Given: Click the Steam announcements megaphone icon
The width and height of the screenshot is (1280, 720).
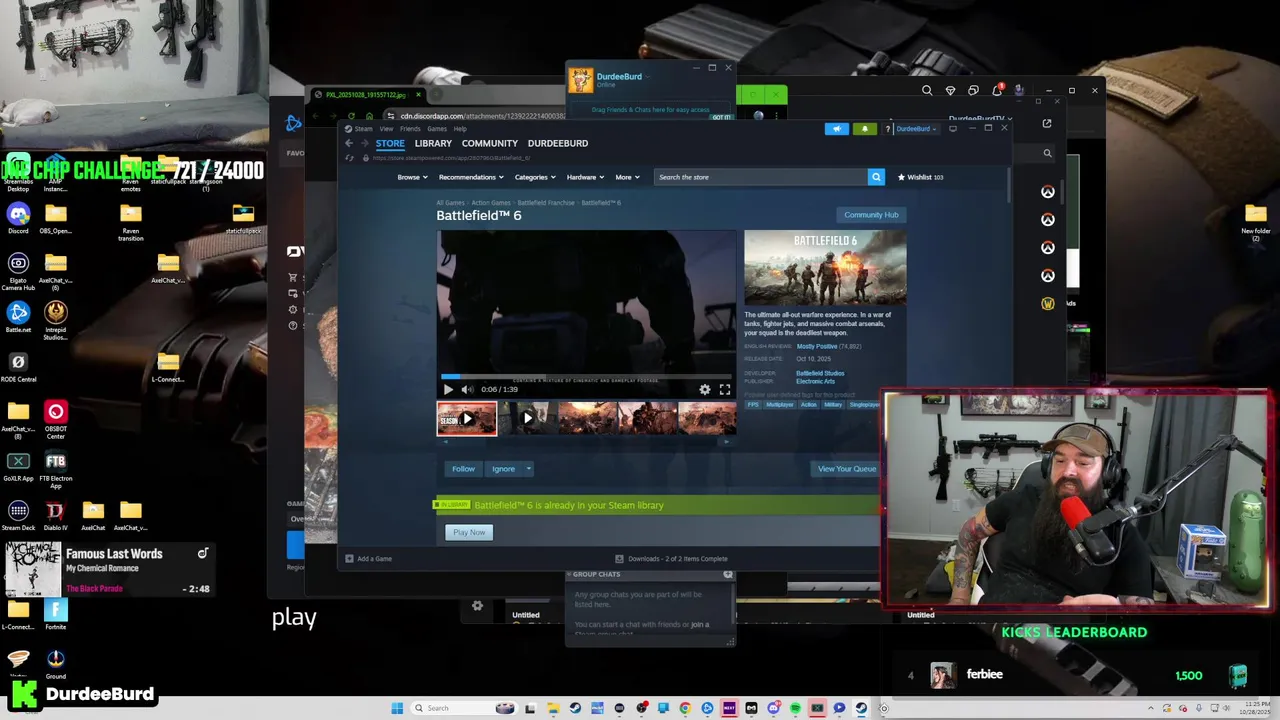Looking at the screenshot, I should [x=836, y=128].
